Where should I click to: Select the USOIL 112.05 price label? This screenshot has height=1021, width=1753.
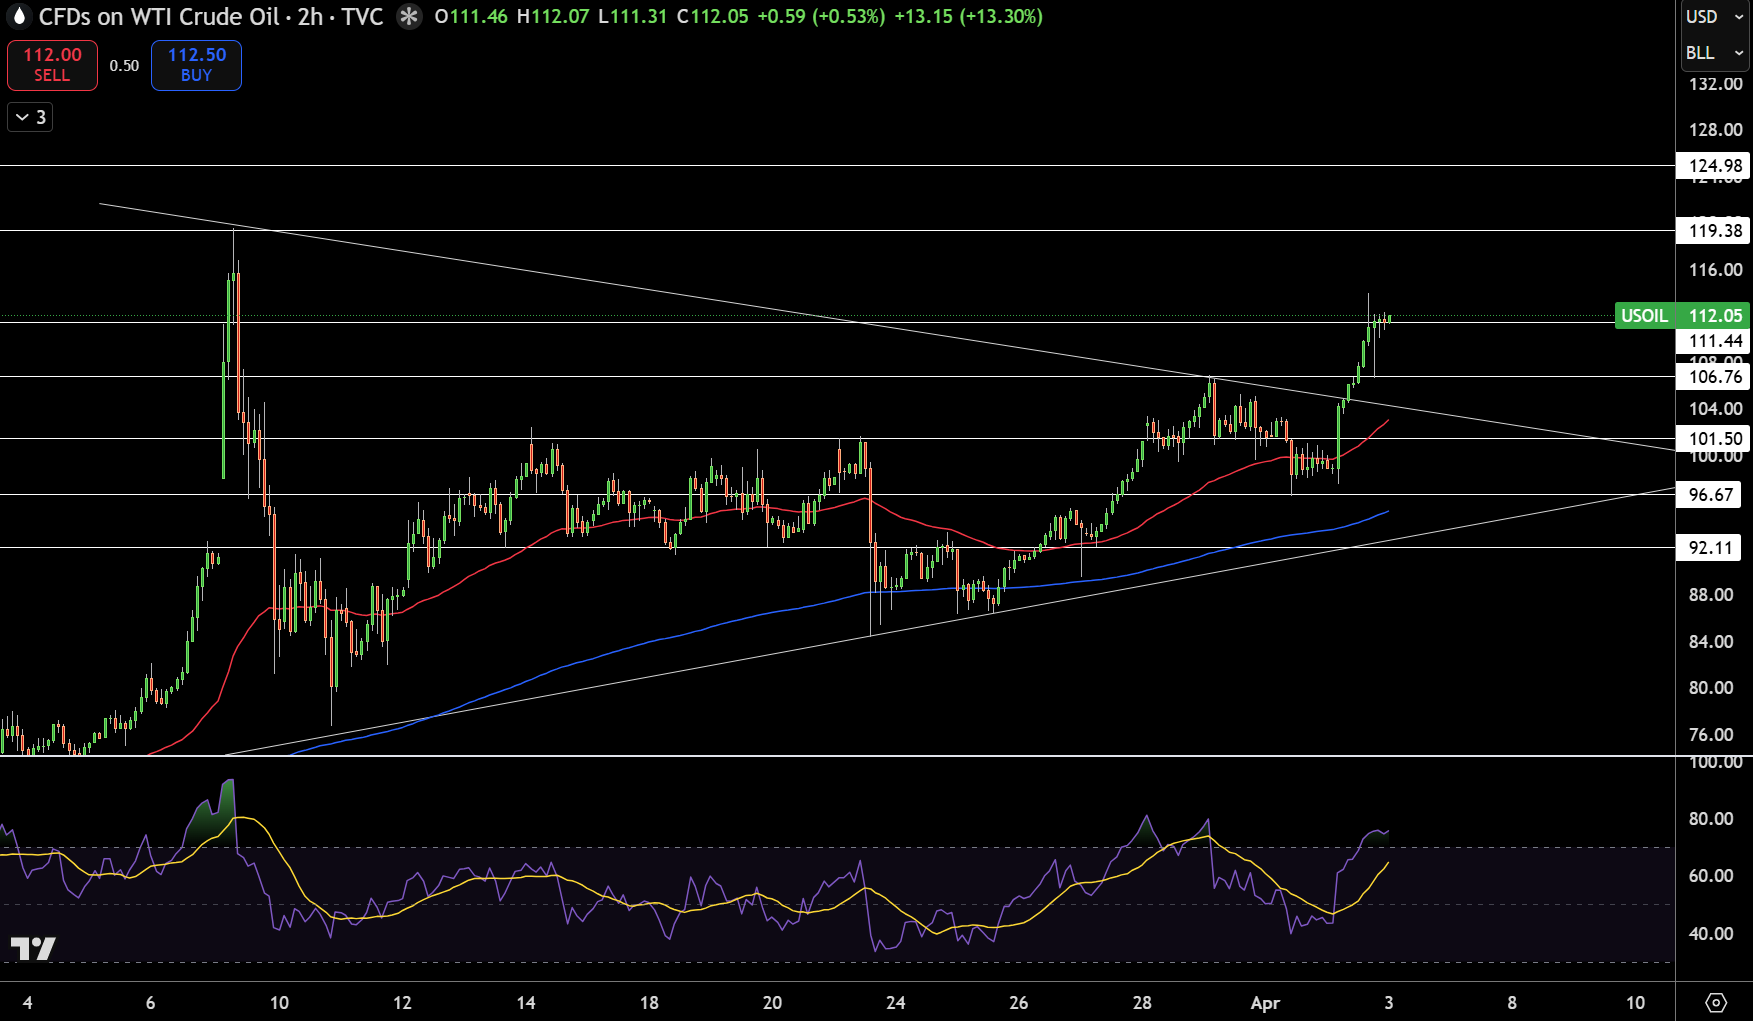1682,316
